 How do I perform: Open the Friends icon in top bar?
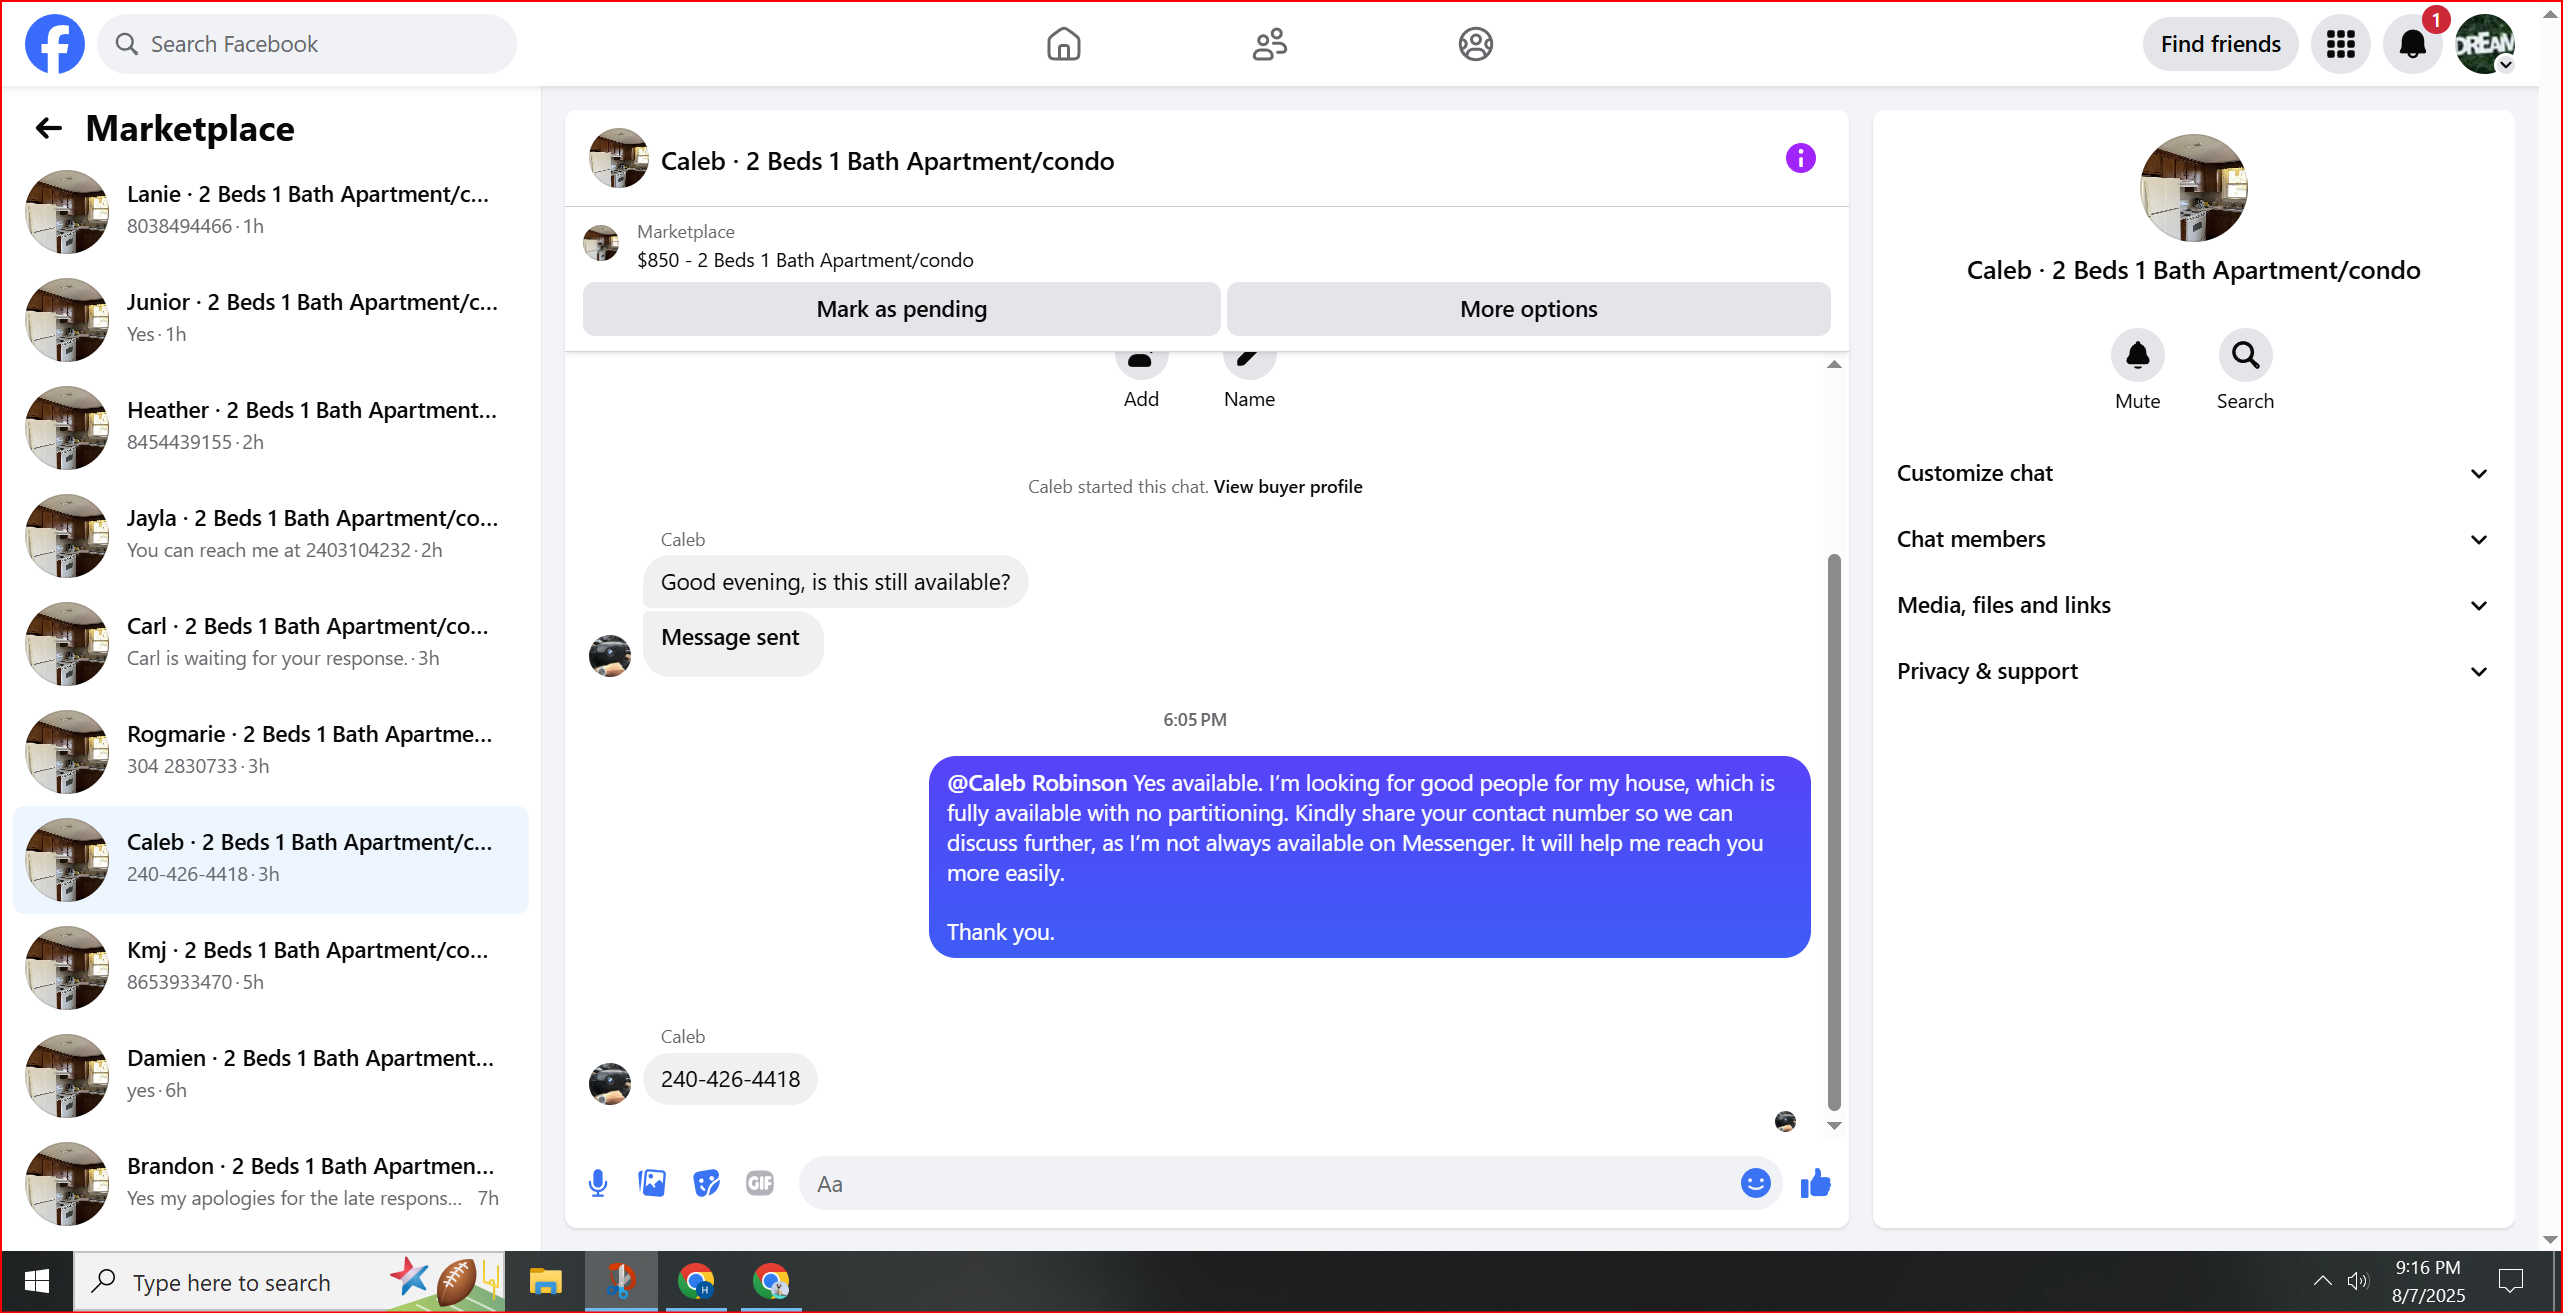1269,44
